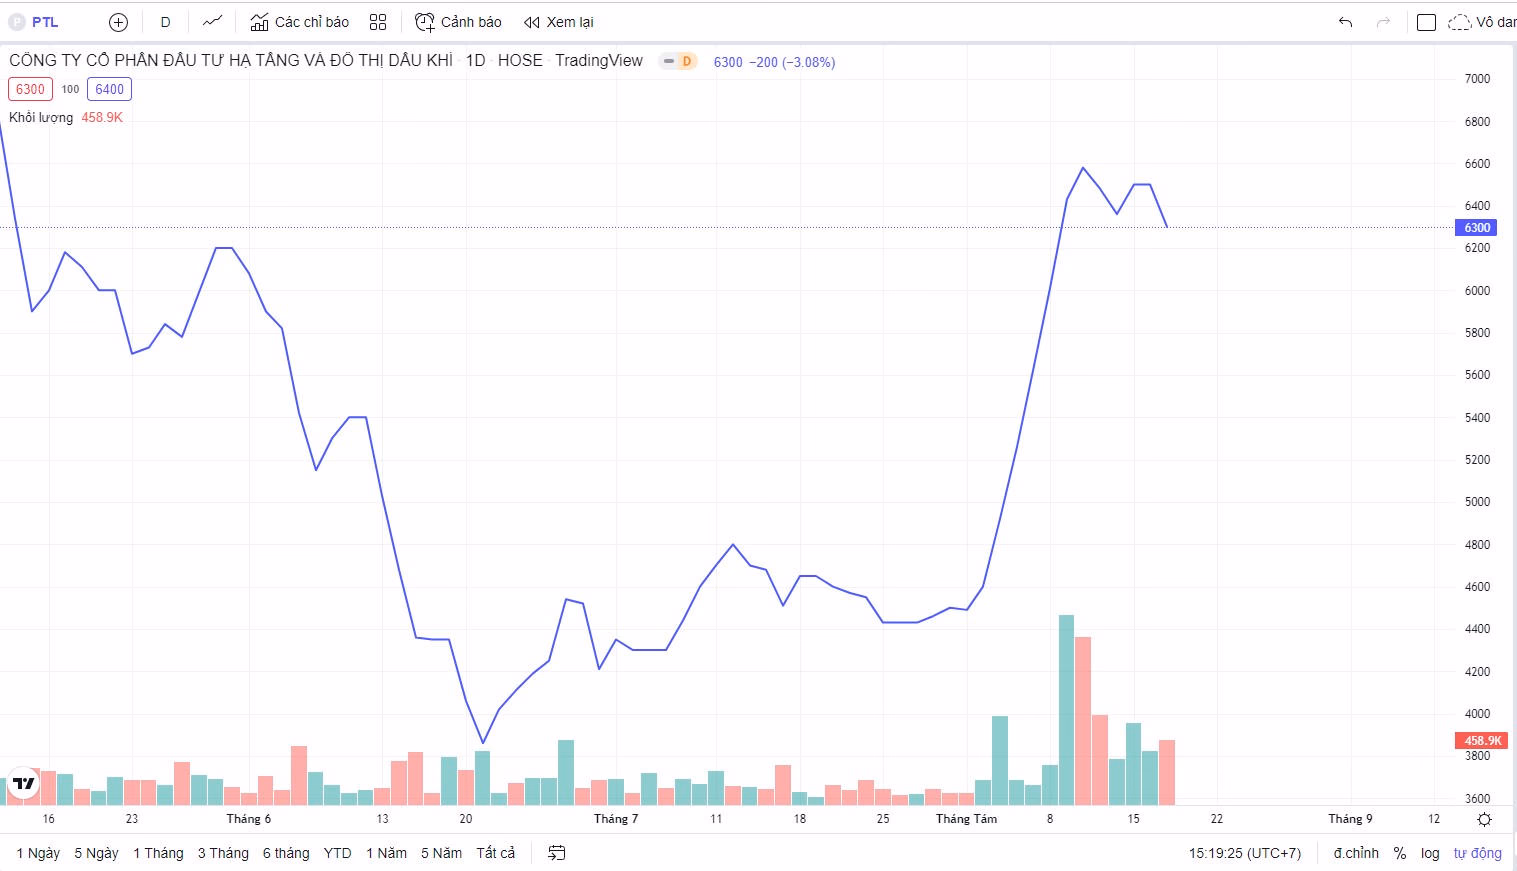Click the TradingView logo on the chart
The height and width of the screenshot is (871, 1517).
tap(23, 784)
